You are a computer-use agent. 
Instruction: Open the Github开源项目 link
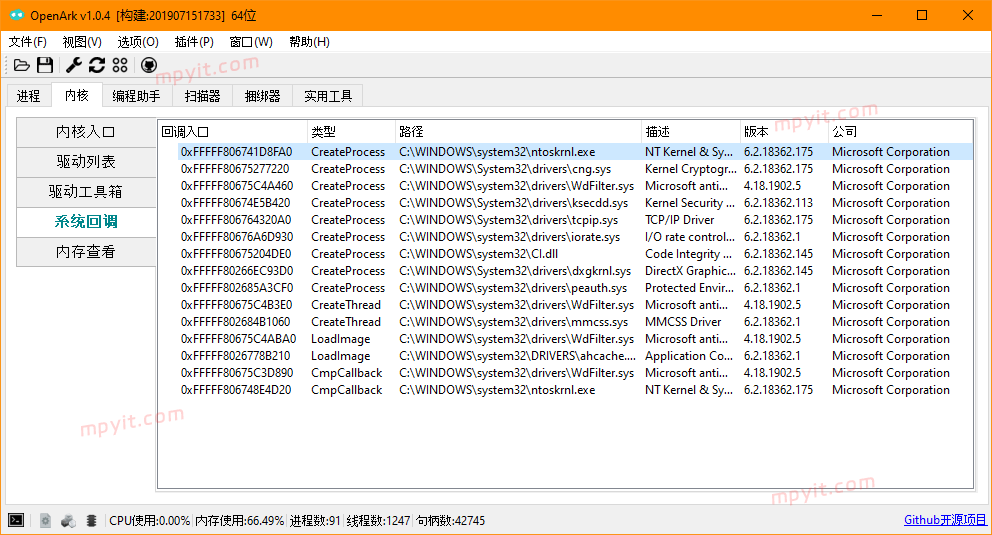[x=945, y=520]
